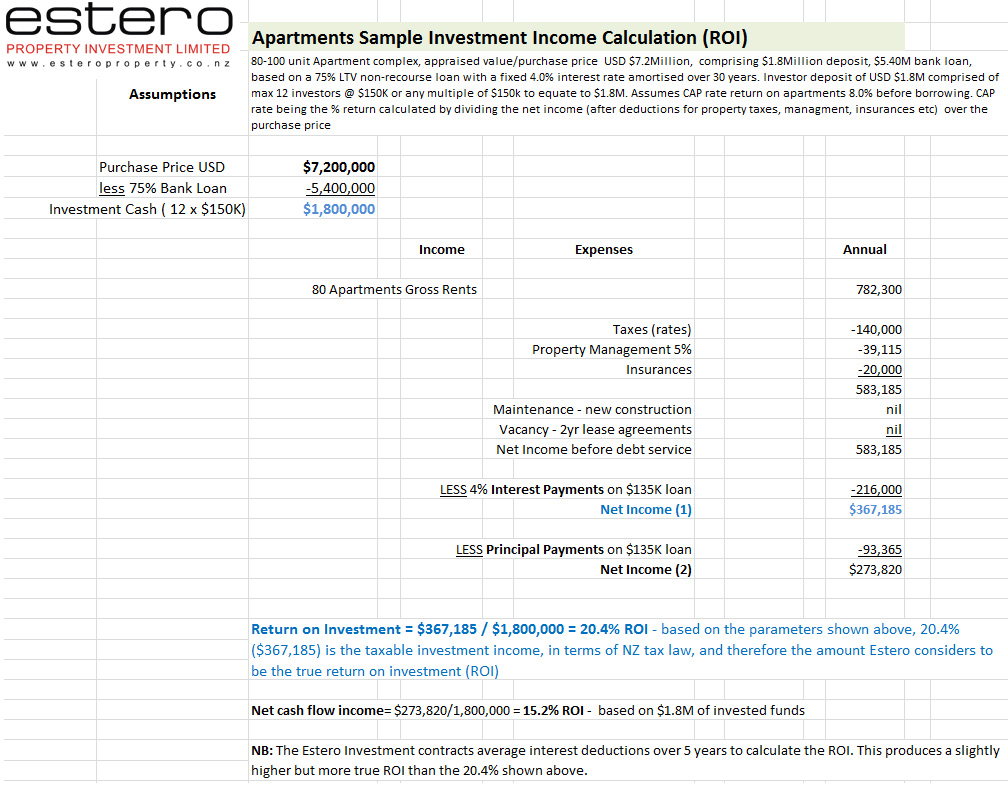Select the bold Net Income (2) label

click(646, 569)
